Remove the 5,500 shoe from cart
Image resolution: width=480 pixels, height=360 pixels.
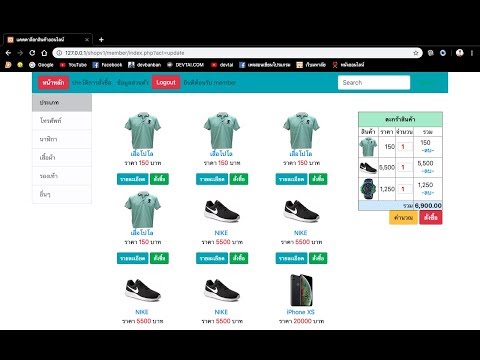tap(428, 171)
